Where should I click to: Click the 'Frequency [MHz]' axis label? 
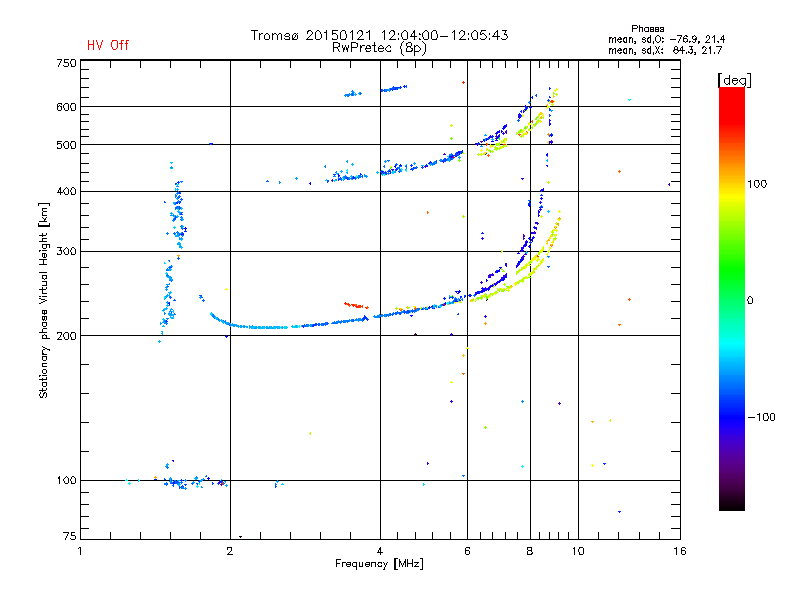379,564
